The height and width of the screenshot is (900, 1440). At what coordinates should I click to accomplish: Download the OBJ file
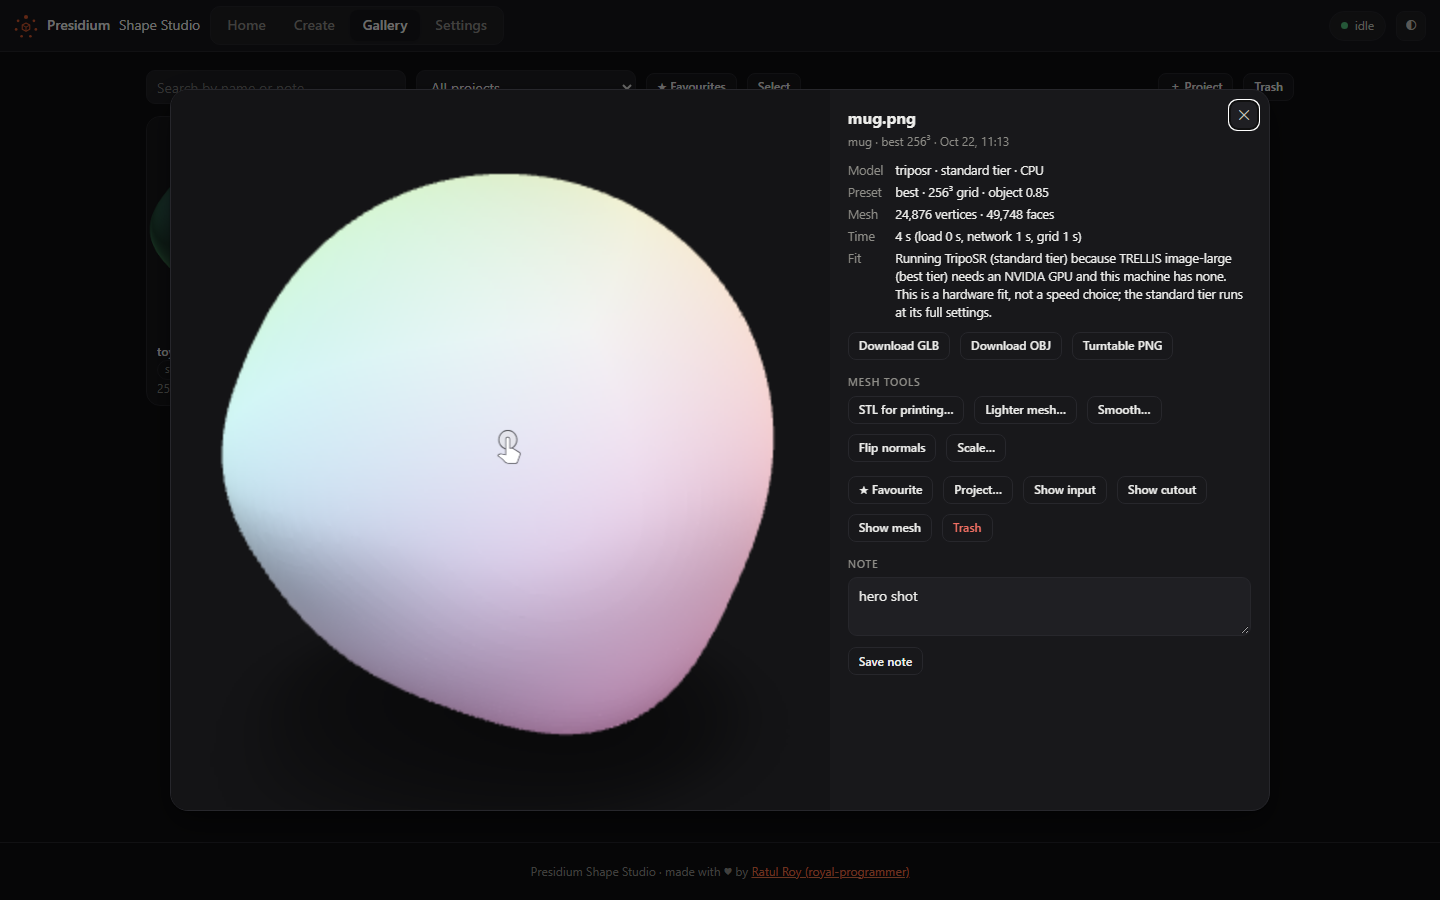[1011, 346]
